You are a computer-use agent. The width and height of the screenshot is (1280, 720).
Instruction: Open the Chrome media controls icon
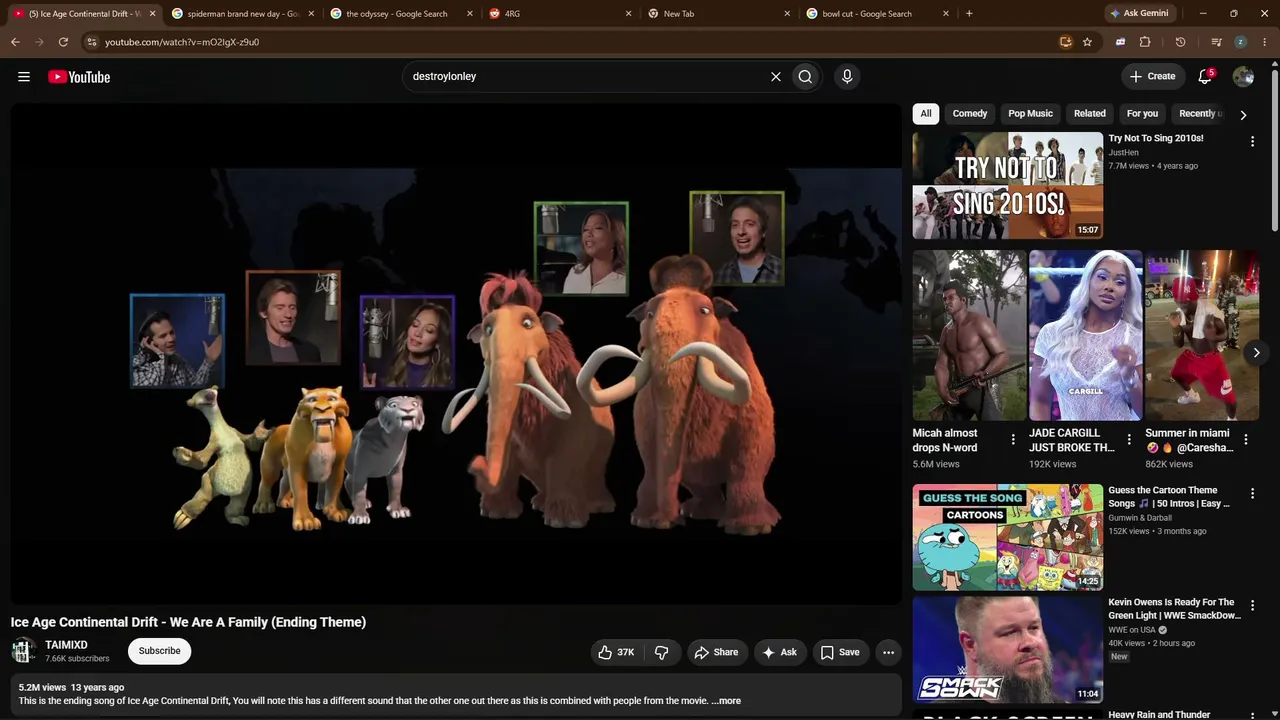coord(1216,42)
